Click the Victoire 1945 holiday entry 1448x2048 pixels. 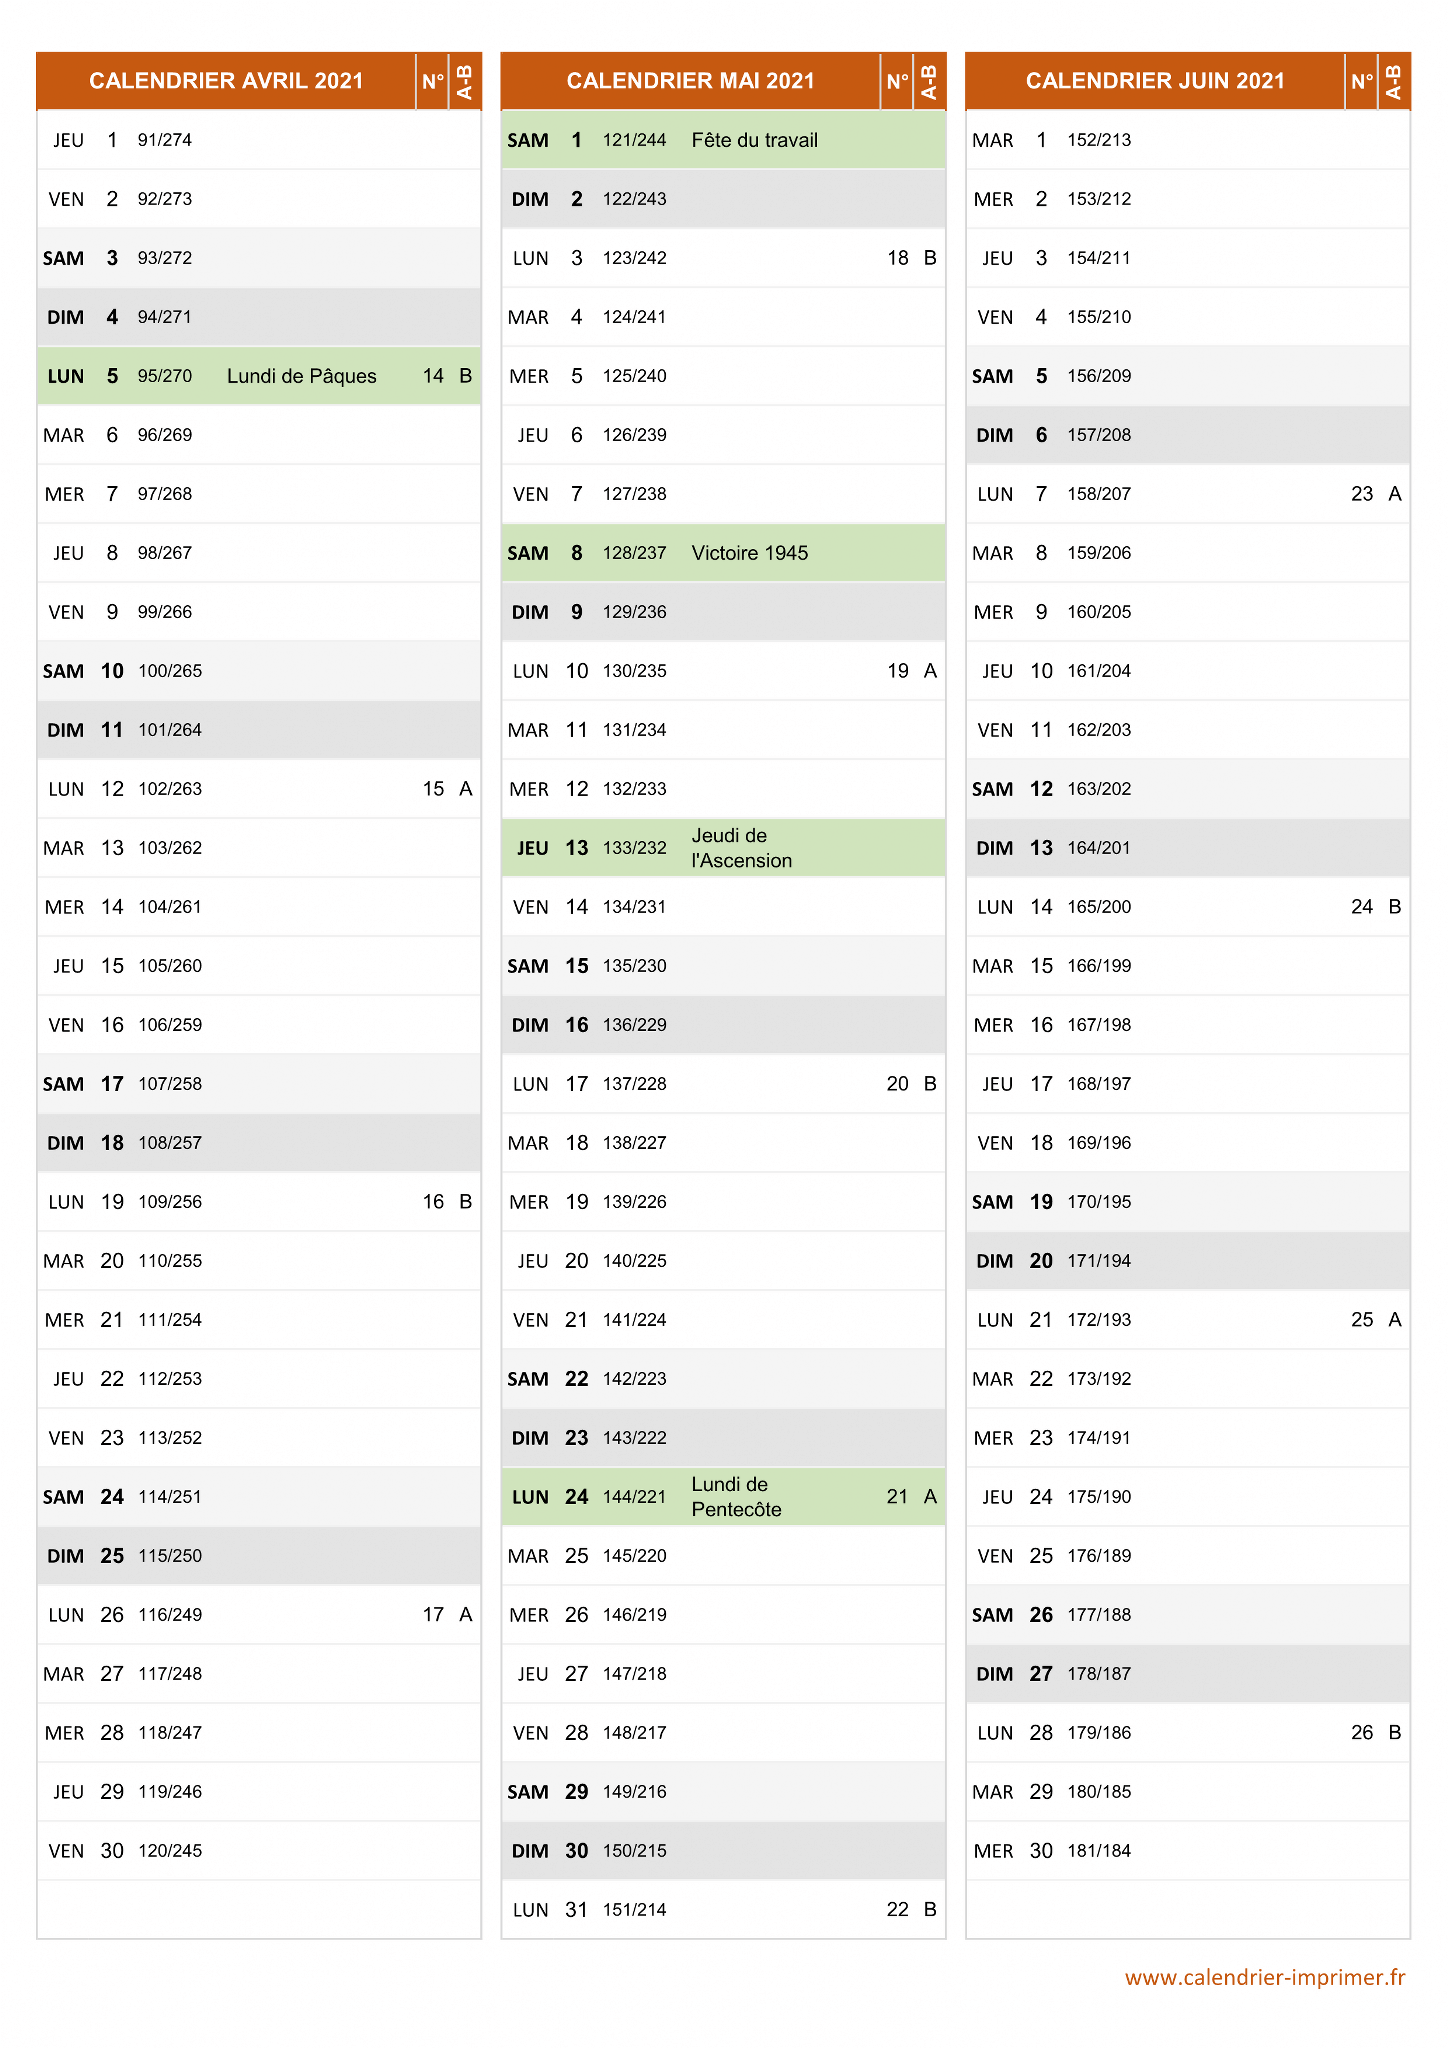click(749, 553)
